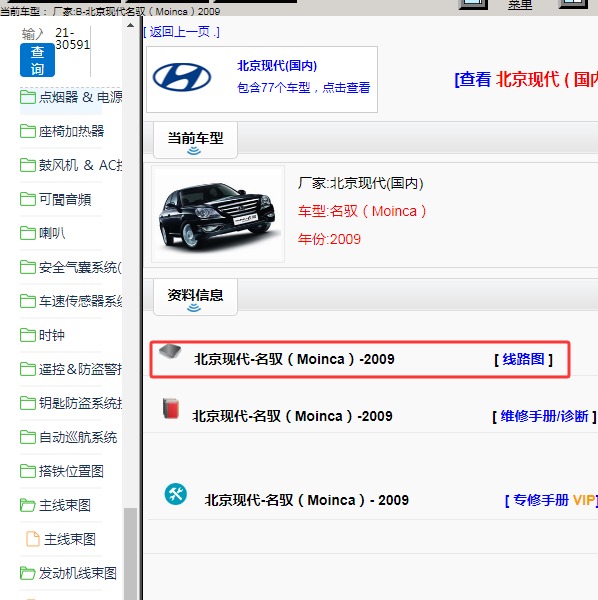598x600 pixels.
Task: Click the folder icon beside 搭铁位置图
Action: point(28,471)
